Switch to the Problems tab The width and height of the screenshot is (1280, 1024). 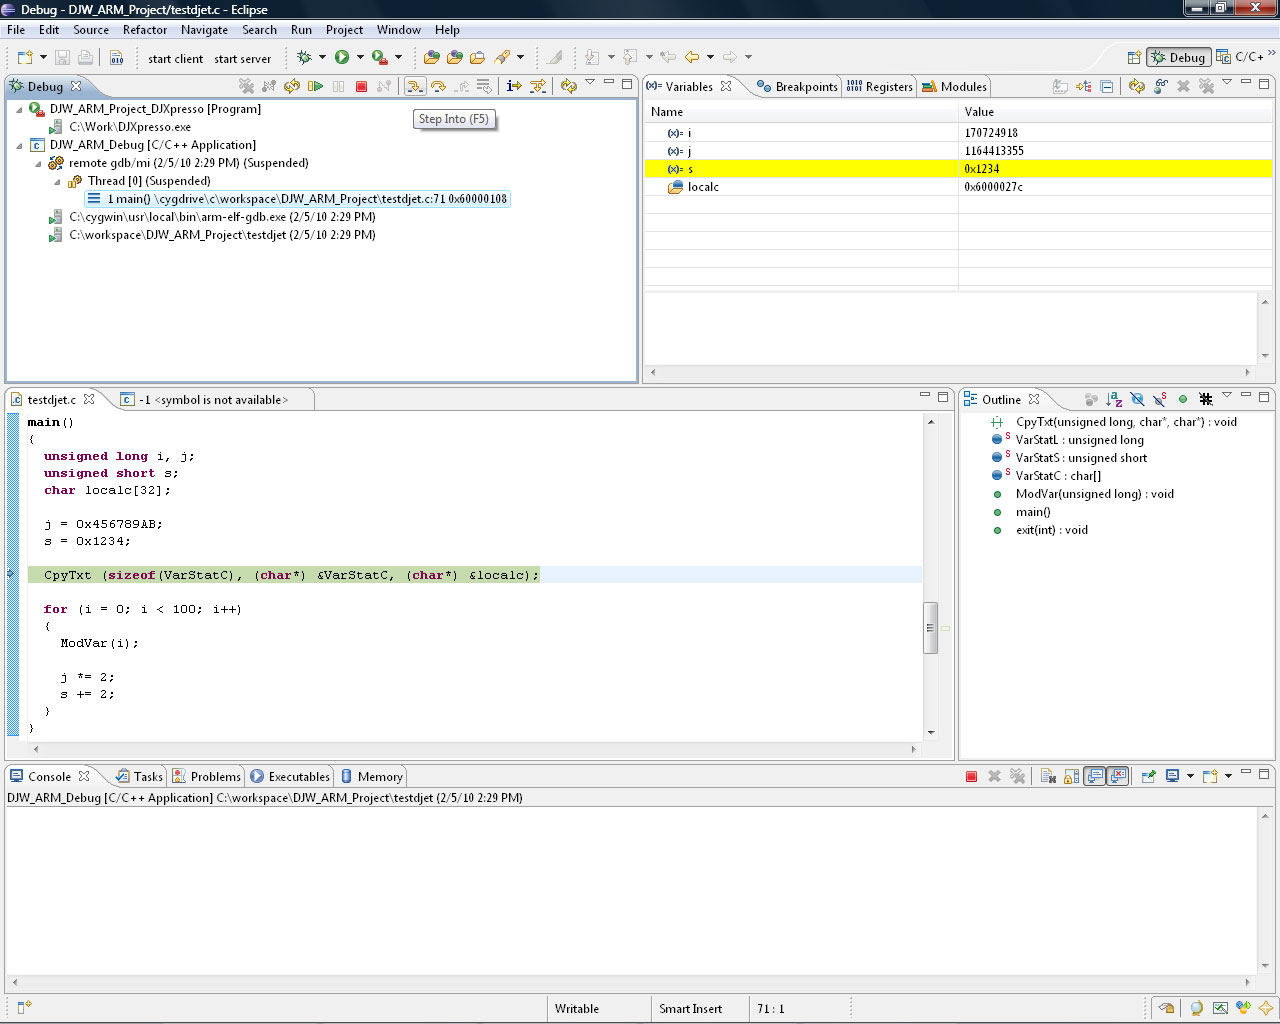click(206, 777)
